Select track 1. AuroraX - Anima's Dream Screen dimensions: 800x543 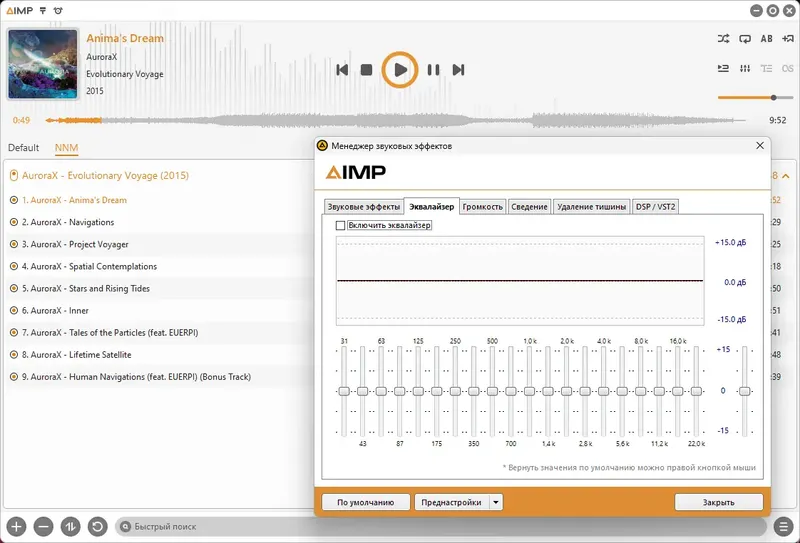click(x=158, y=200)
